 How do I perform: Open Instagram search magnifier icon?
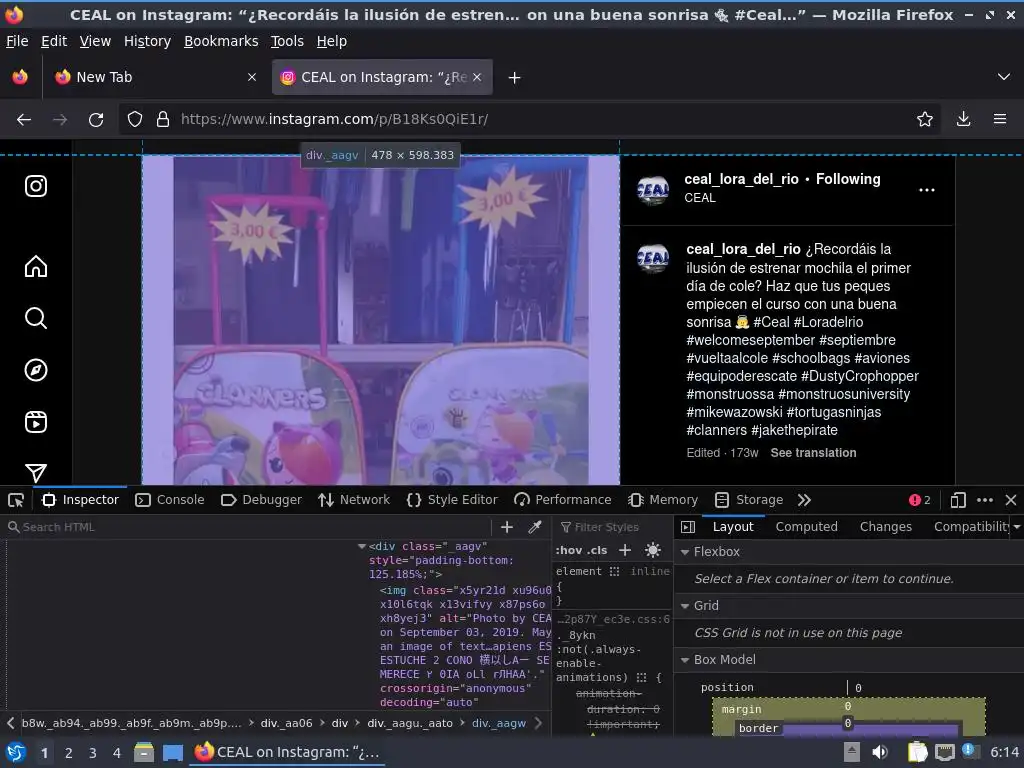[x=36, y=318]
